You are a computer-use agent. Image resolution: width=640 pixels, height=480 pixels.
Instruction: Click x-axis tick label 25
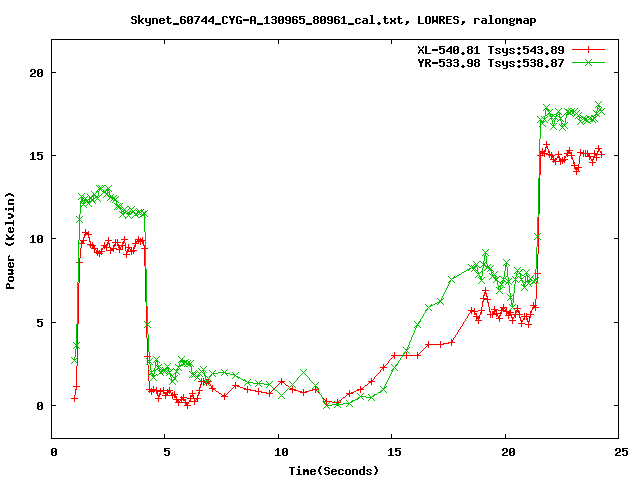(x=621, y=452)
